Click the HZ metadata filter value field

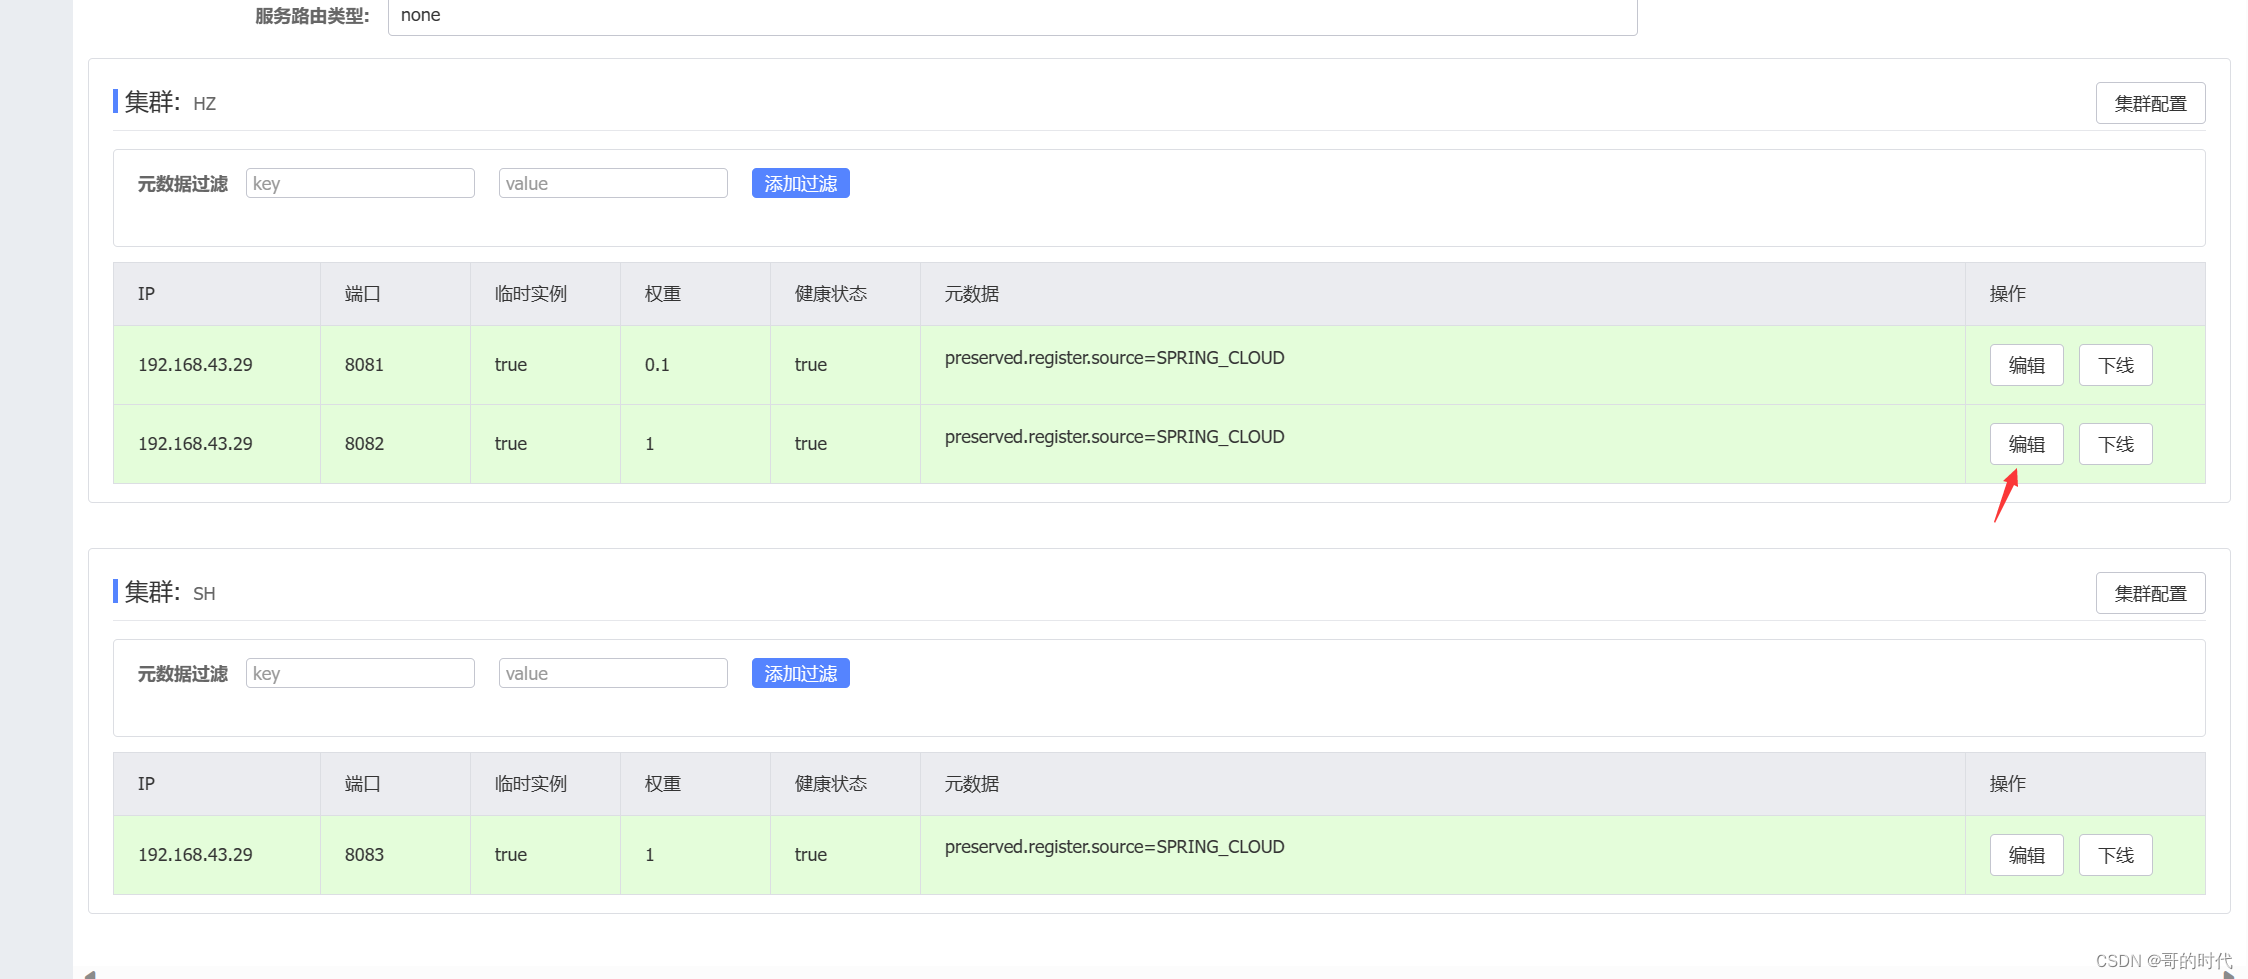coord(613,184)
